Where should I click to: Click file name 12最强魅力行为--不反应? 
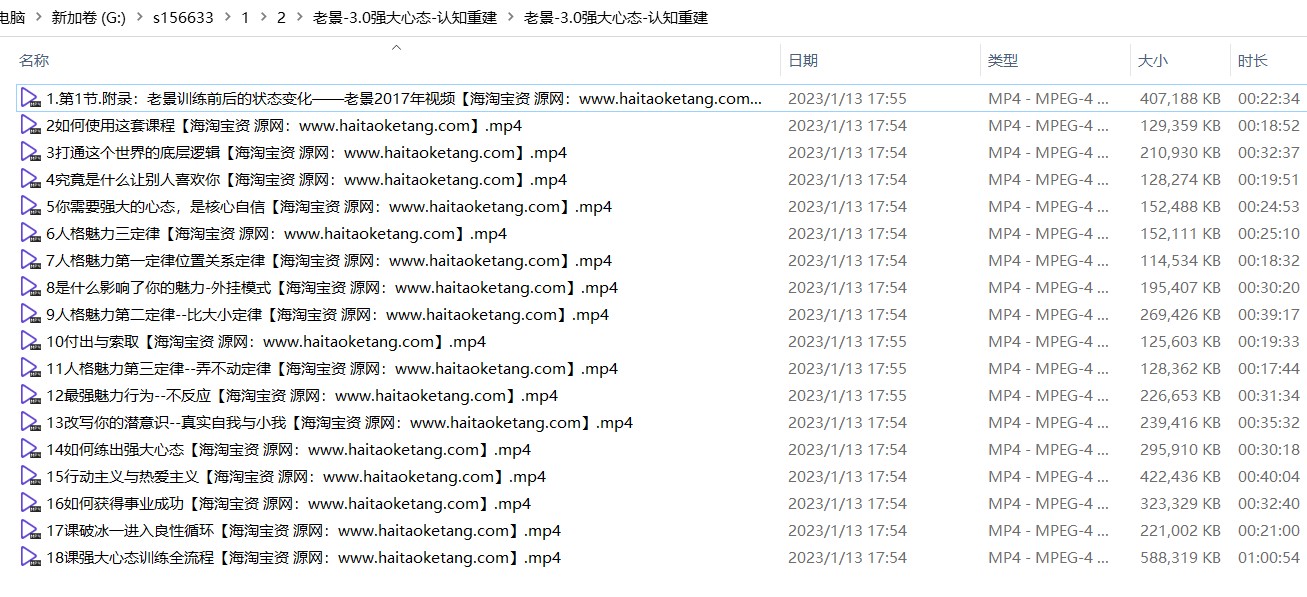click(x=302, y=396)
